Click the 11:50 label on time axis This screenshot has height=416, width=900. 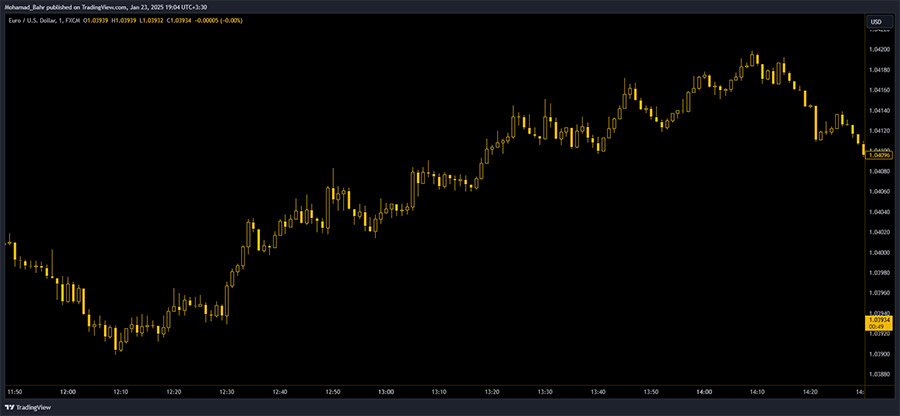15,391
